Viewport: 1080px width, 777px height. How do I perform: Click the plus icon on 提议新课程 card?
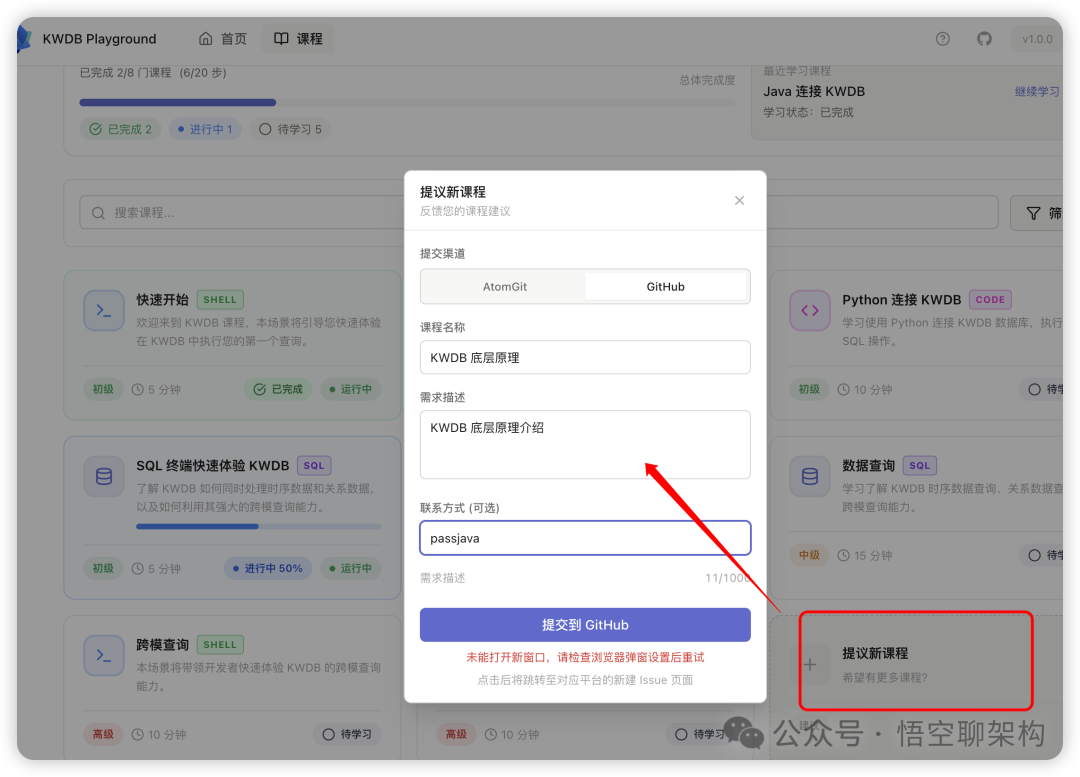[x=810, y=662]
